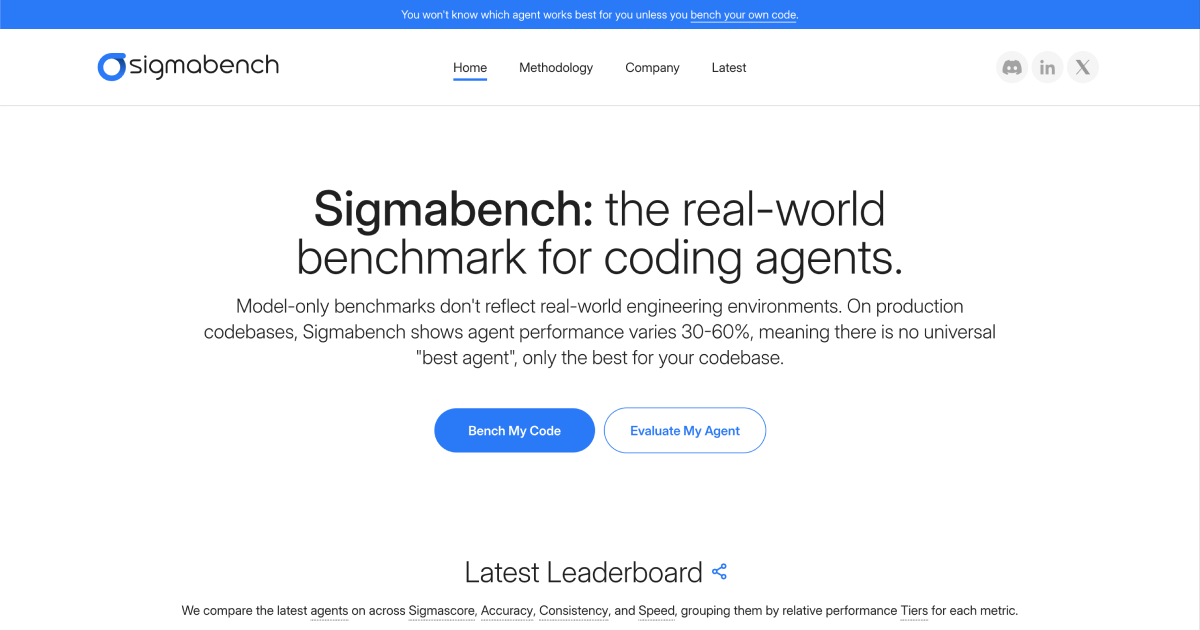Go to the Methodology page
The image size is (1200, 630).
point(556,68)
